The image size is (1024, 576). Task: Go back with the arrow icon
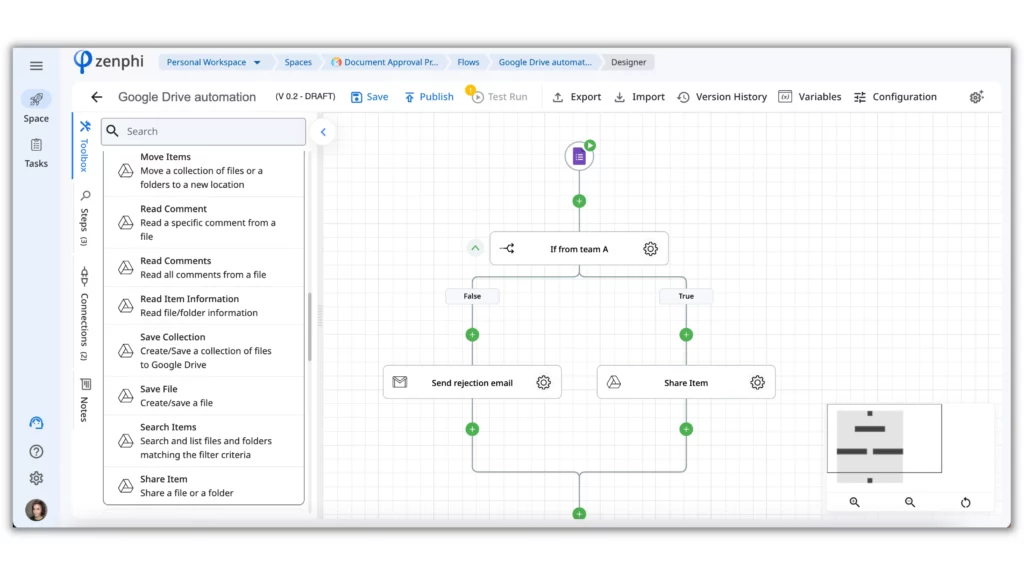(97, 97)
